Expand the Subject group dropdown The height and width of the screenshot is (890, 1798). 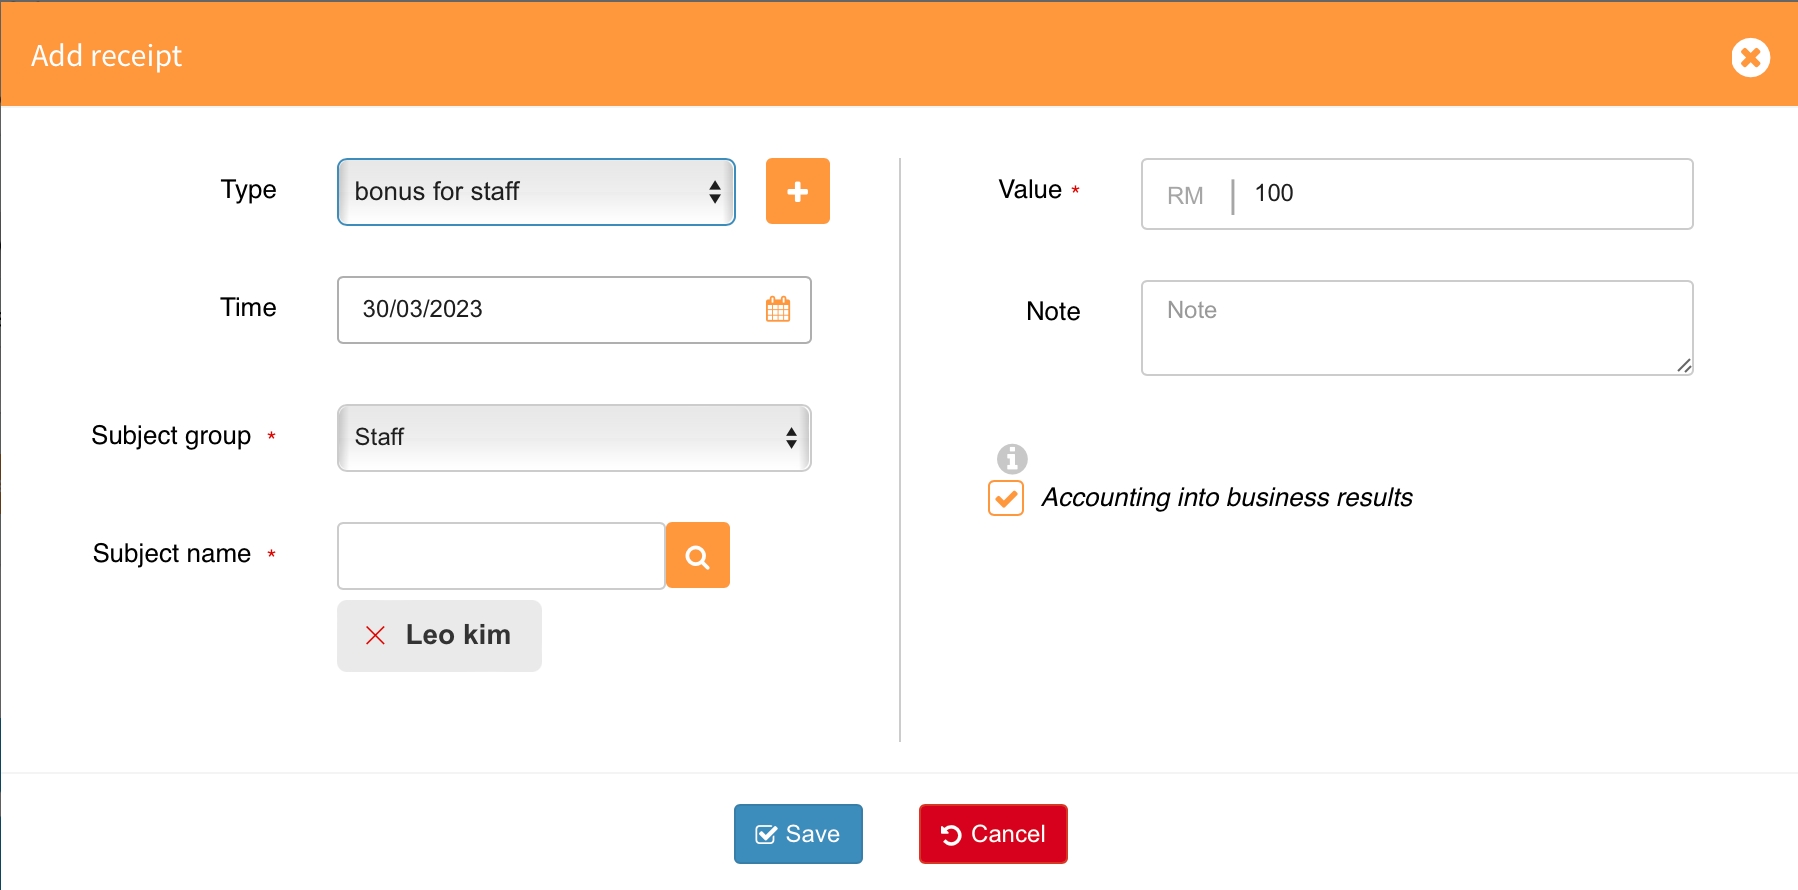[573, 438]
